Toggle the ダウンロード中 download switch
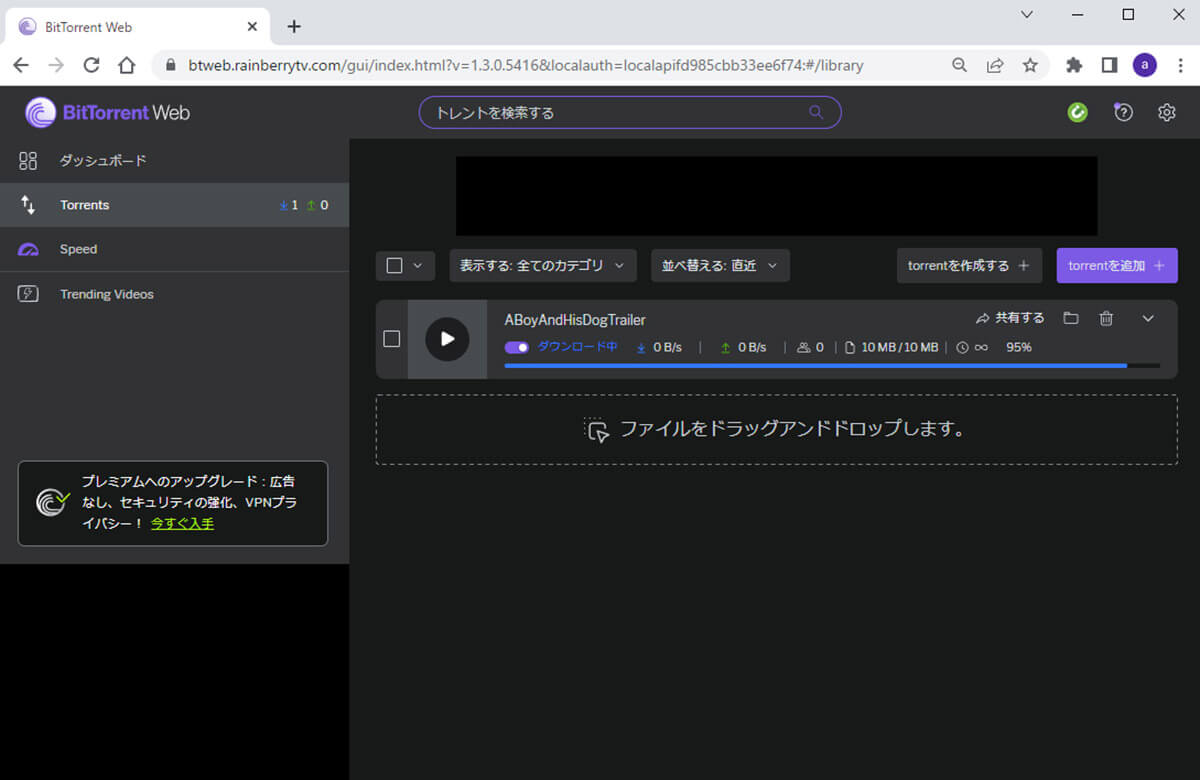 (517, 347)
